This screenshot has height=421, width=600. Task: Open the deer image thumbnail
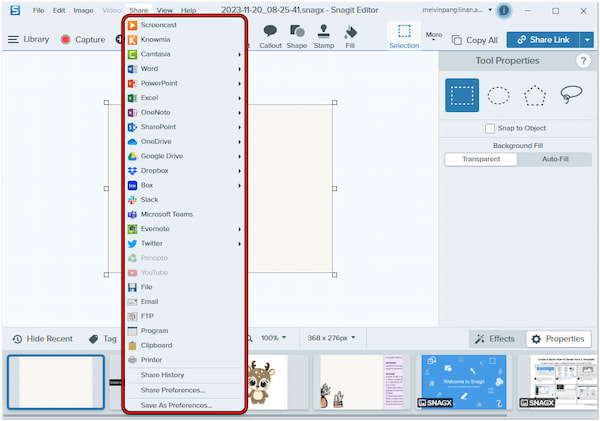pos(267,382)
